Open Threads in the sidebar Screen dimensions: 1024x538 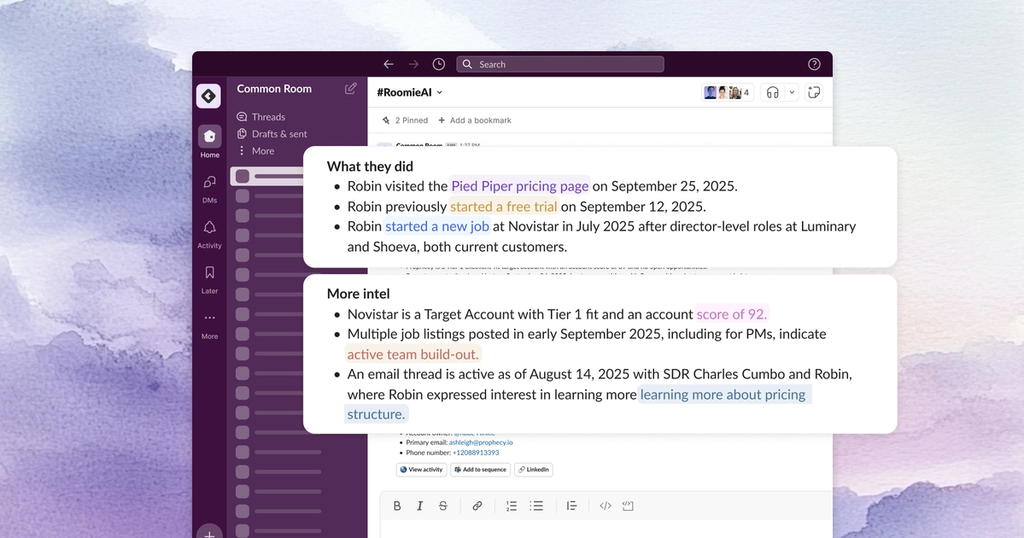click(x=261, y=117)
